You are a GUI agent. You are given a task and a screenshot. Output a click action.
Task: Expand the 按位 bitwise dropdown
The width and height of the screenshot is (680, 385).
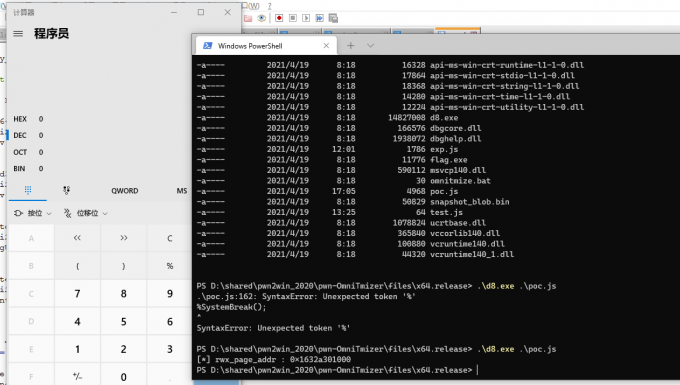(x=33, y=213)
